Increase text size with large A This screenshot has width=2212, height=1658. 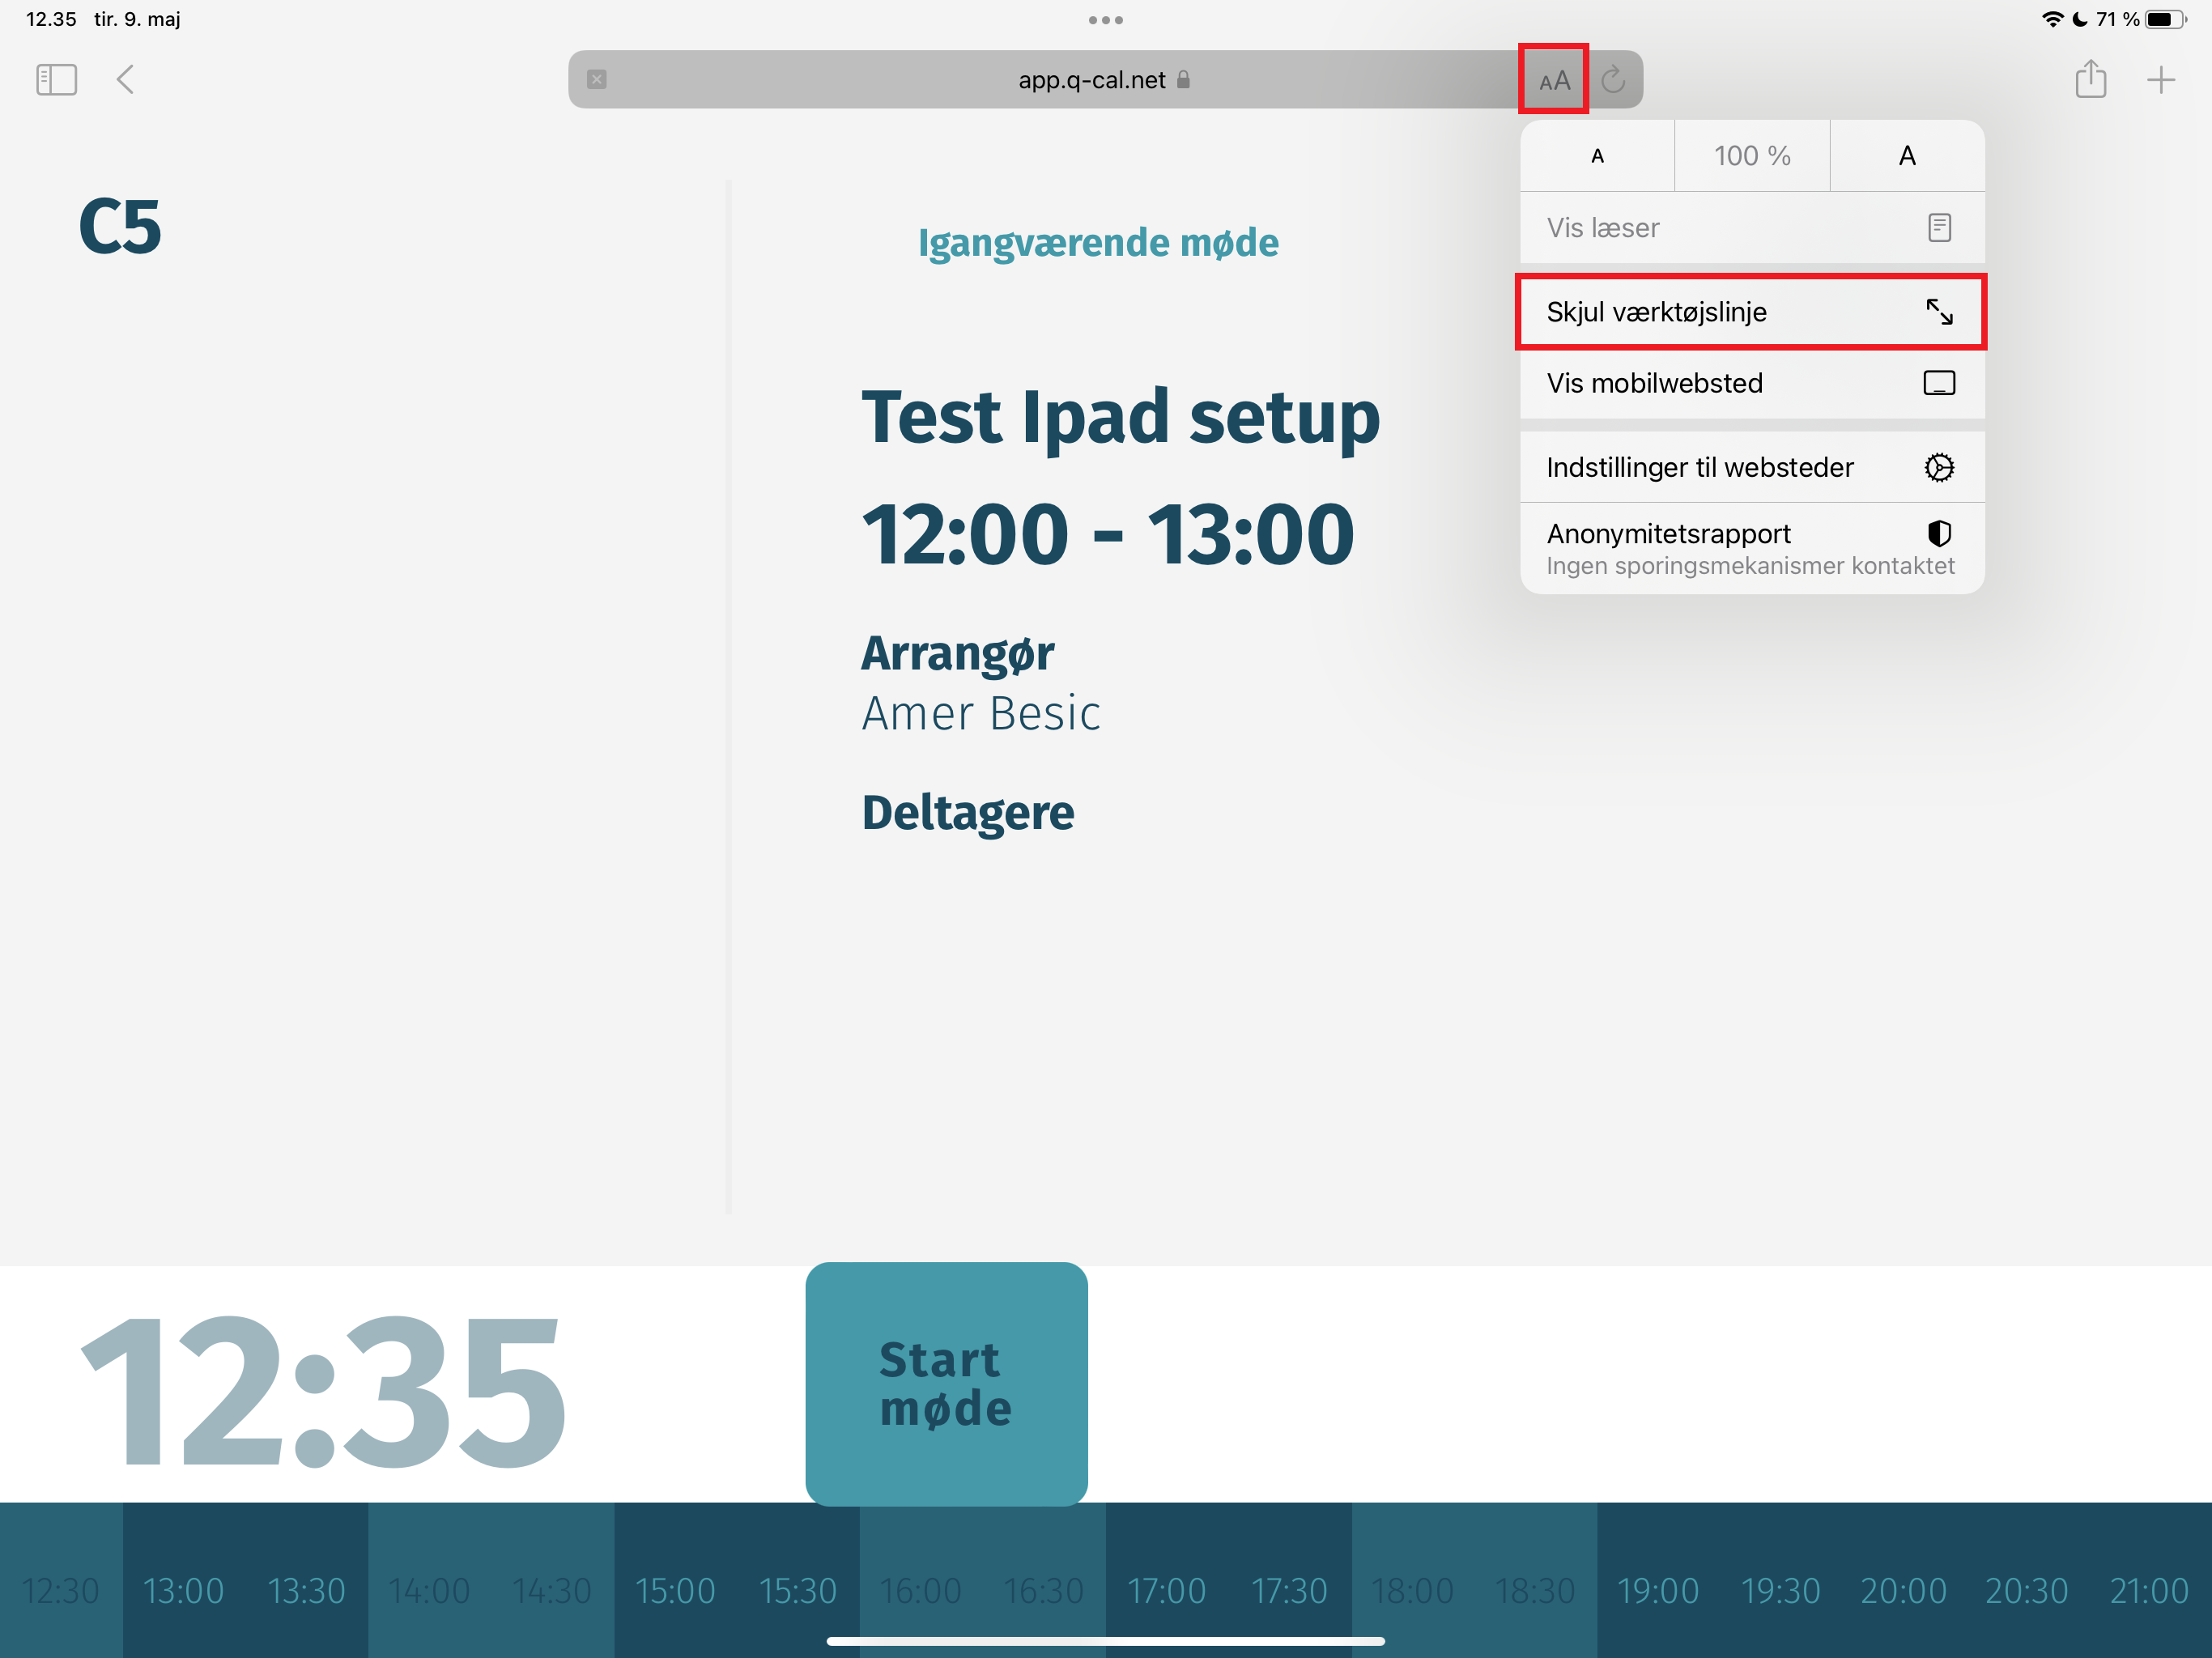[x=1907, y=156]
